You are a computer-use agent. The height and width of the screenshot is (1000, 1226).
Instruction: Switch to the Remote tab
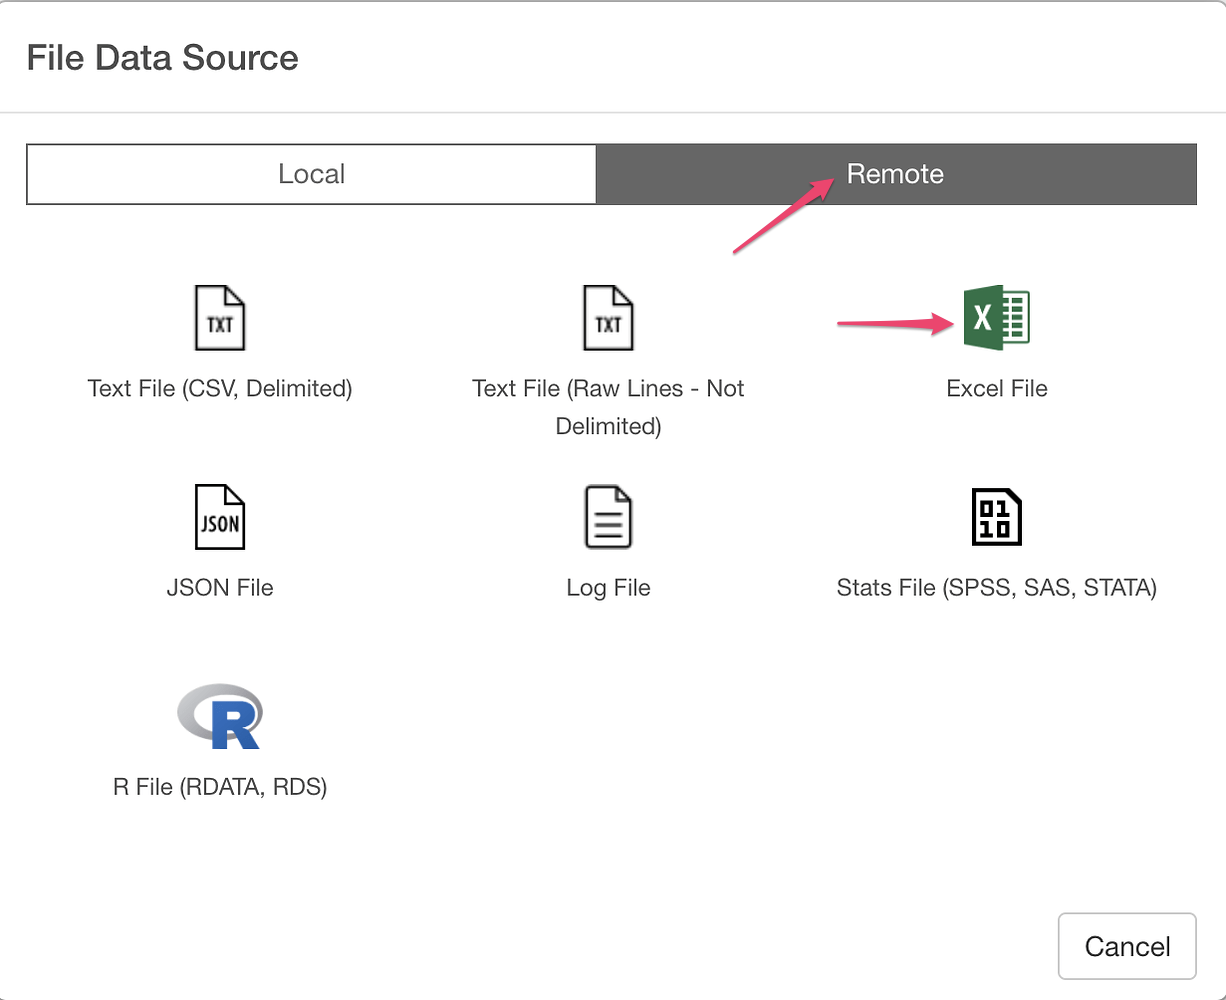896,174
